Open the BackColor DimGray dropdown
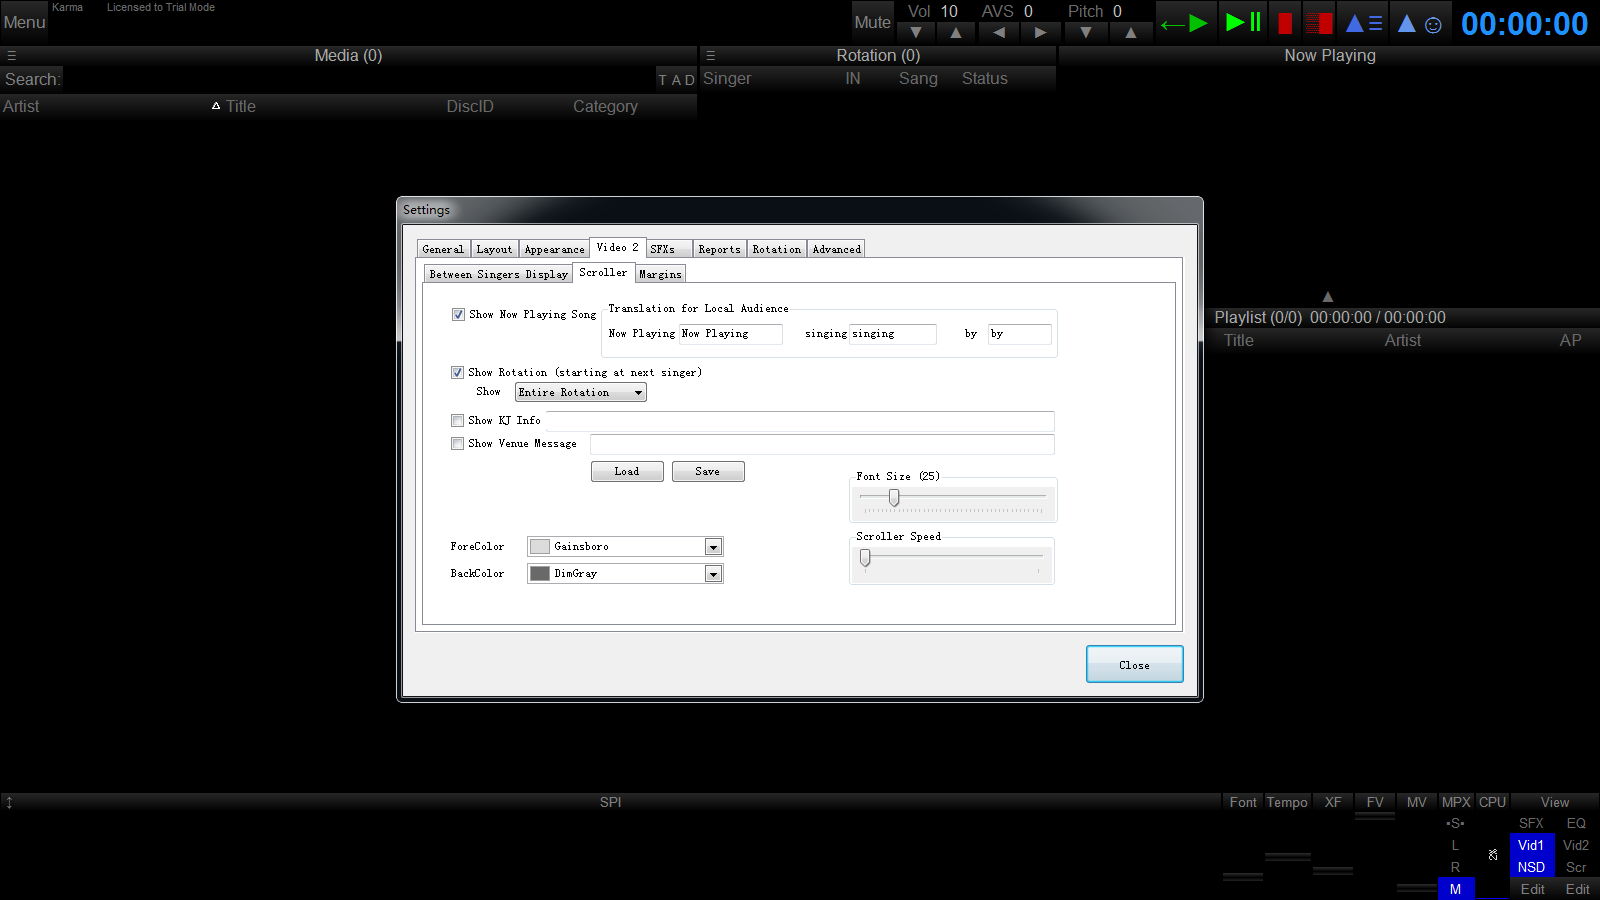 [713, 574]
